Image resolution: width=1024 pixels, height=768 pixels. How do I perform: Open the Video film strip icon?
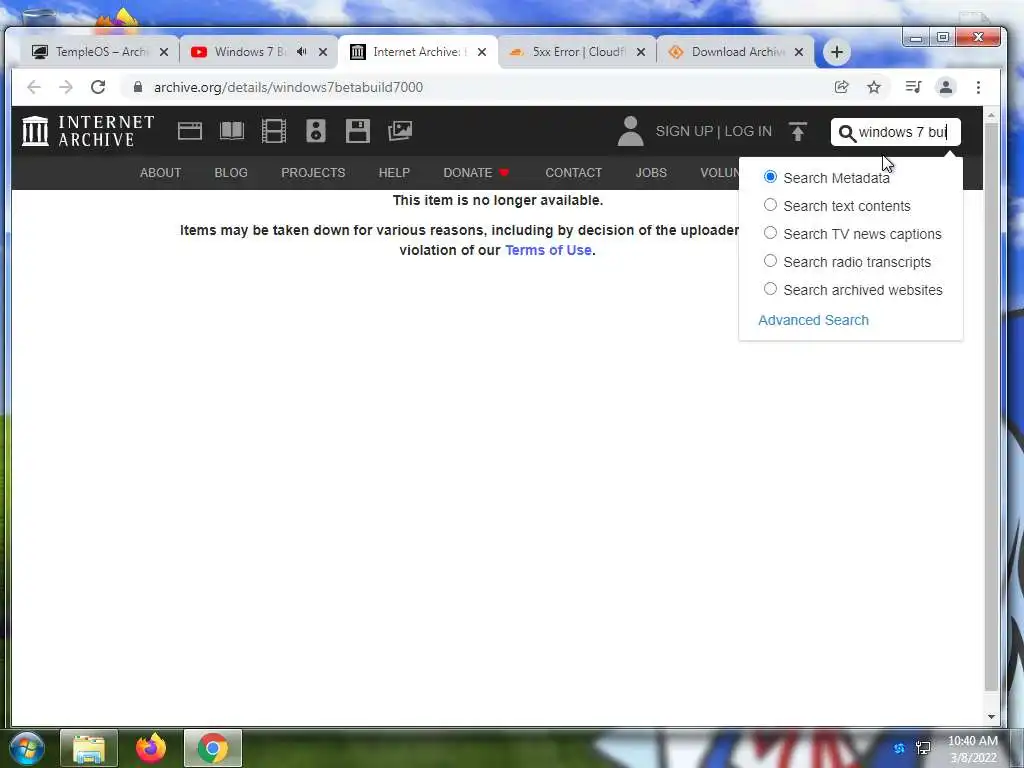coord(274,131)
